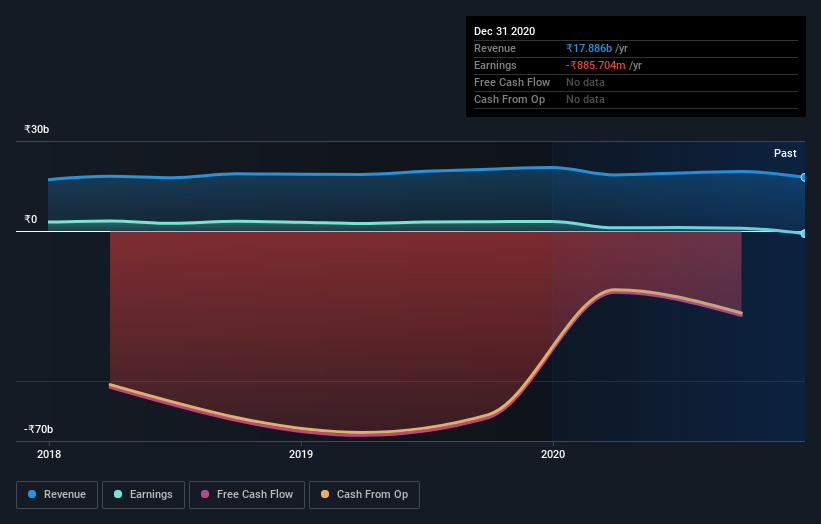The height and width of the screenshot is (524, 821).
Task: Click the ₹0 y-axis label
Action: (31, 219)
